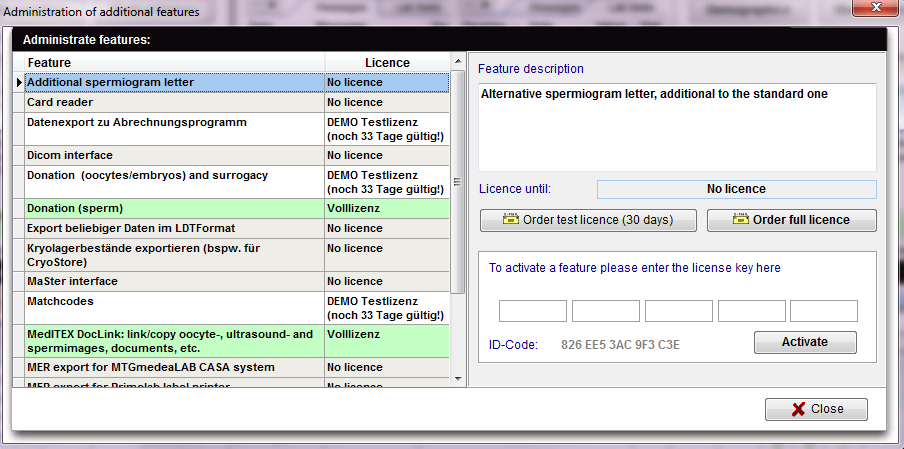
Task: Click the second license key input box
Action: [x=605, y=311]
